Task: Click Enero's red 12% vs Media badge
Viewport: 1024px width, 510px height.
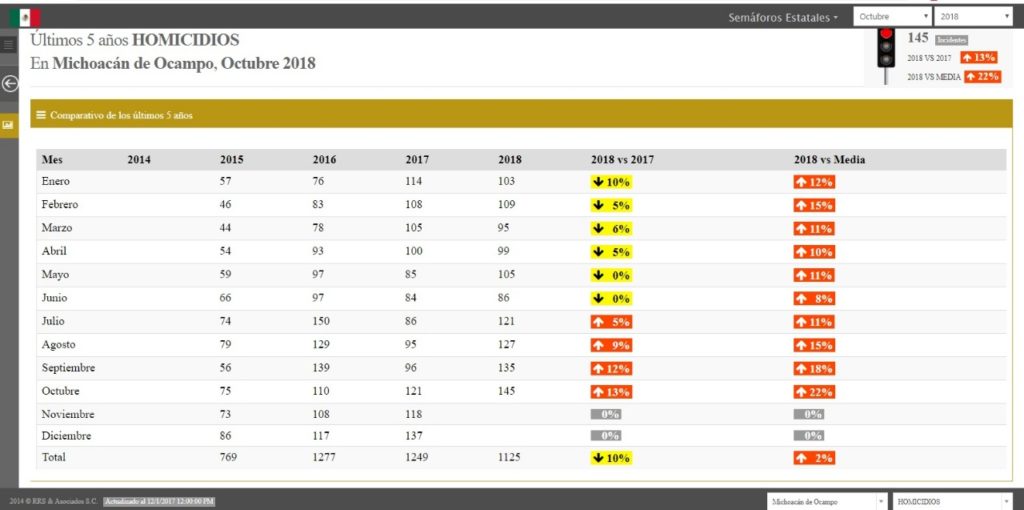Action: [814, 182]
